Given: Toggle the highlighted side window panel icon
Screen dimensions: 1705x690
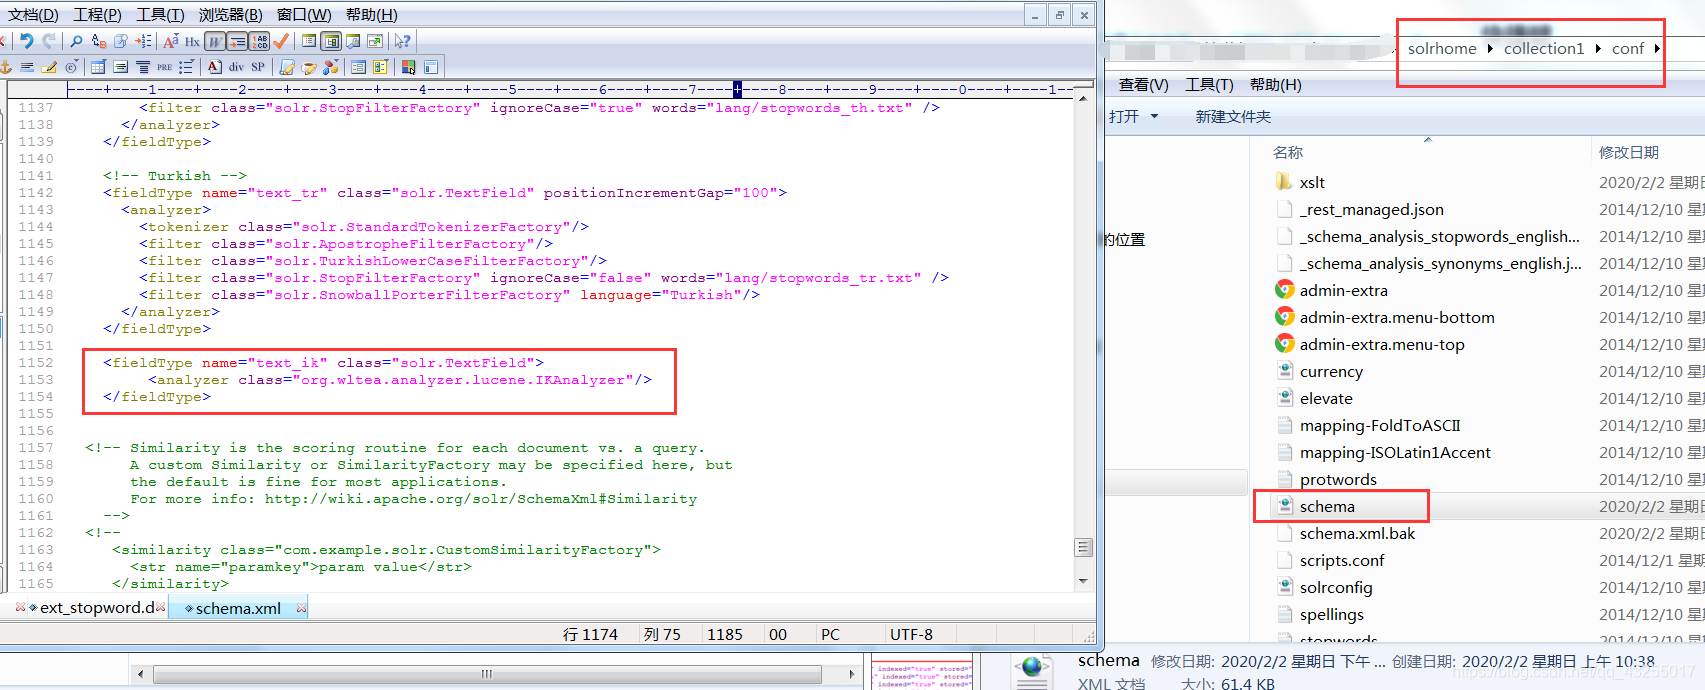Looking at the screenshot, I should pos(331,41).
